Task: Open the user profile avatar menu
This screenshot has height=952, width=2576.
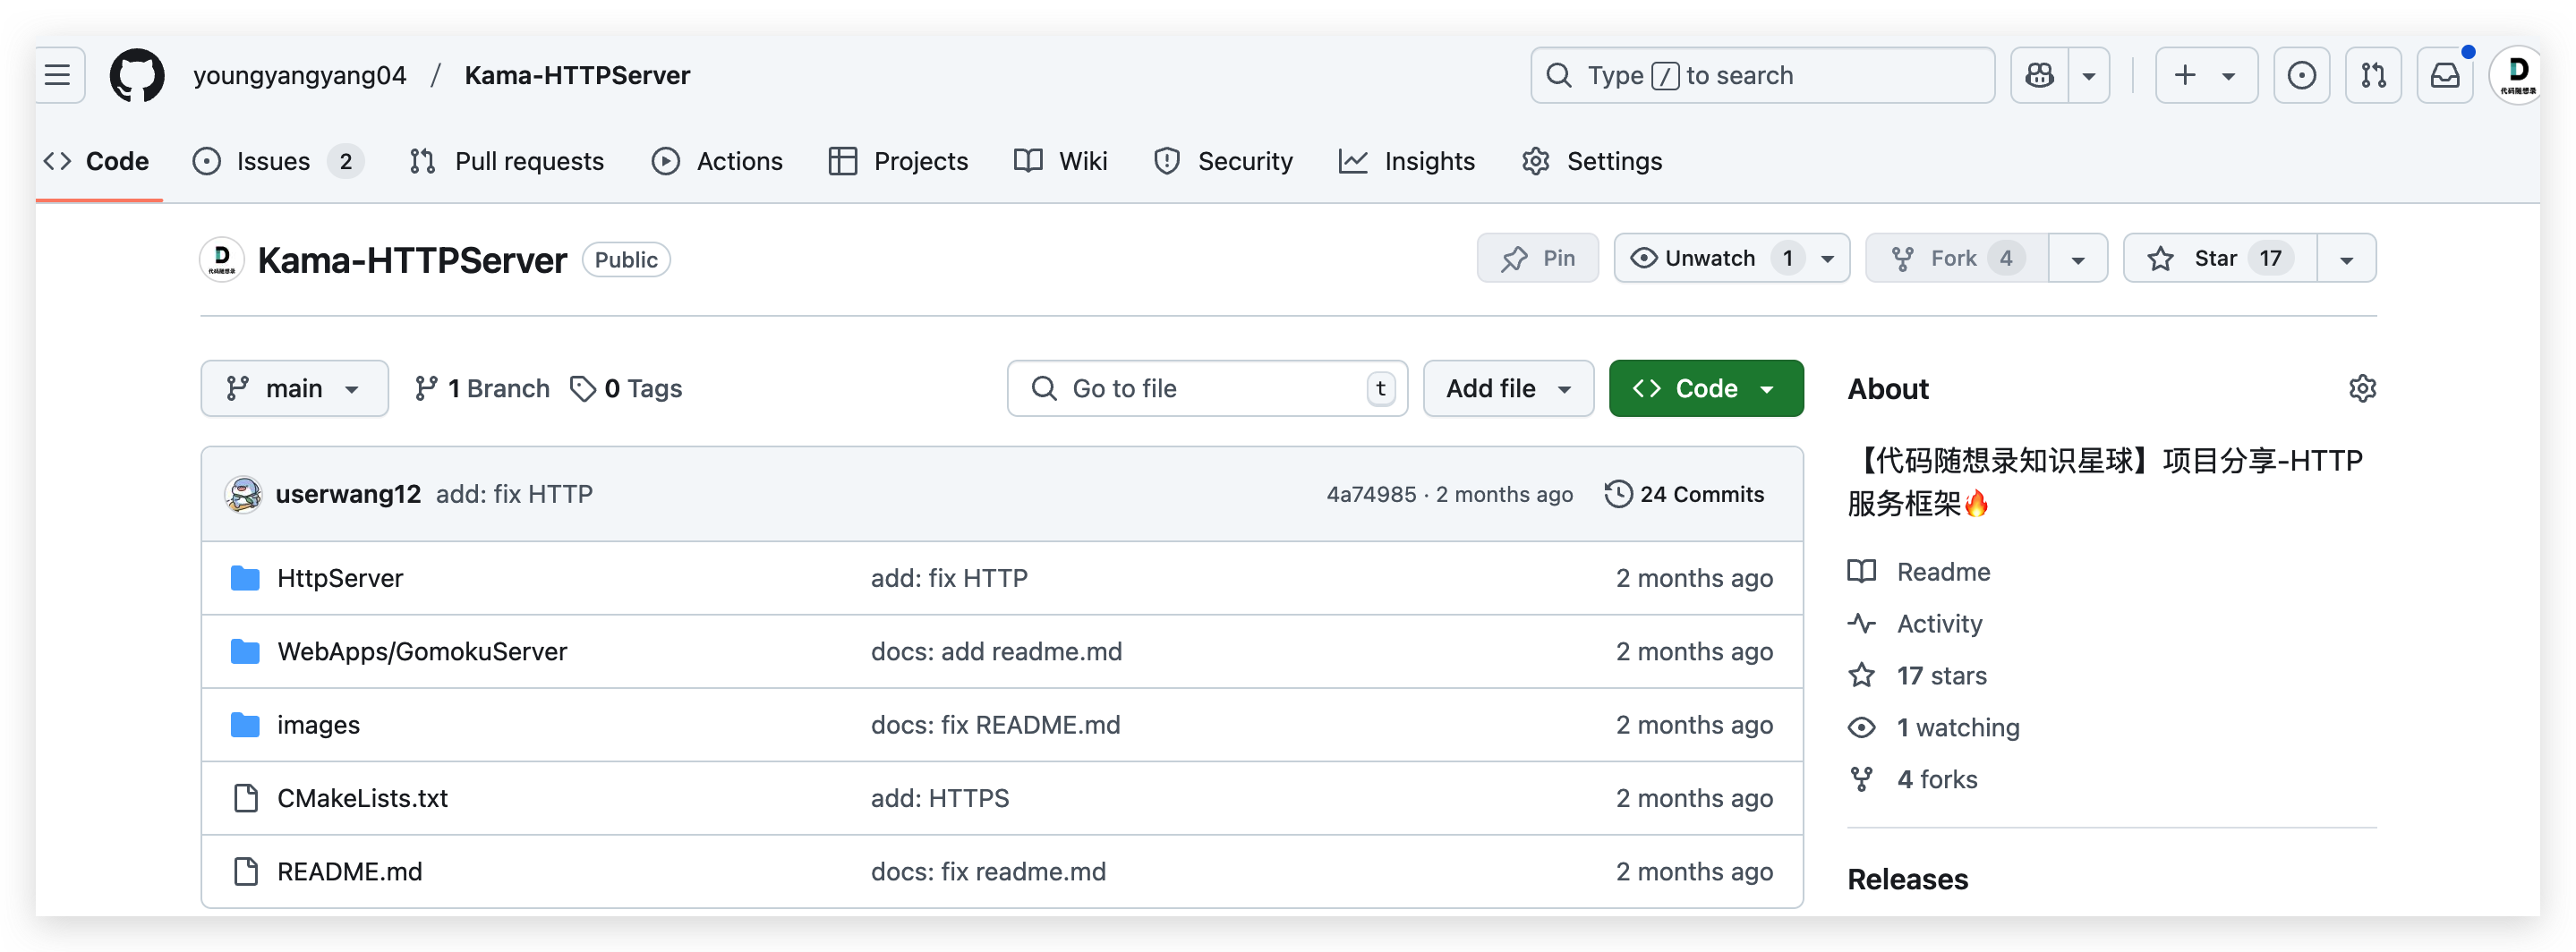Action: pyautogui.click(x=2517, y=75)
